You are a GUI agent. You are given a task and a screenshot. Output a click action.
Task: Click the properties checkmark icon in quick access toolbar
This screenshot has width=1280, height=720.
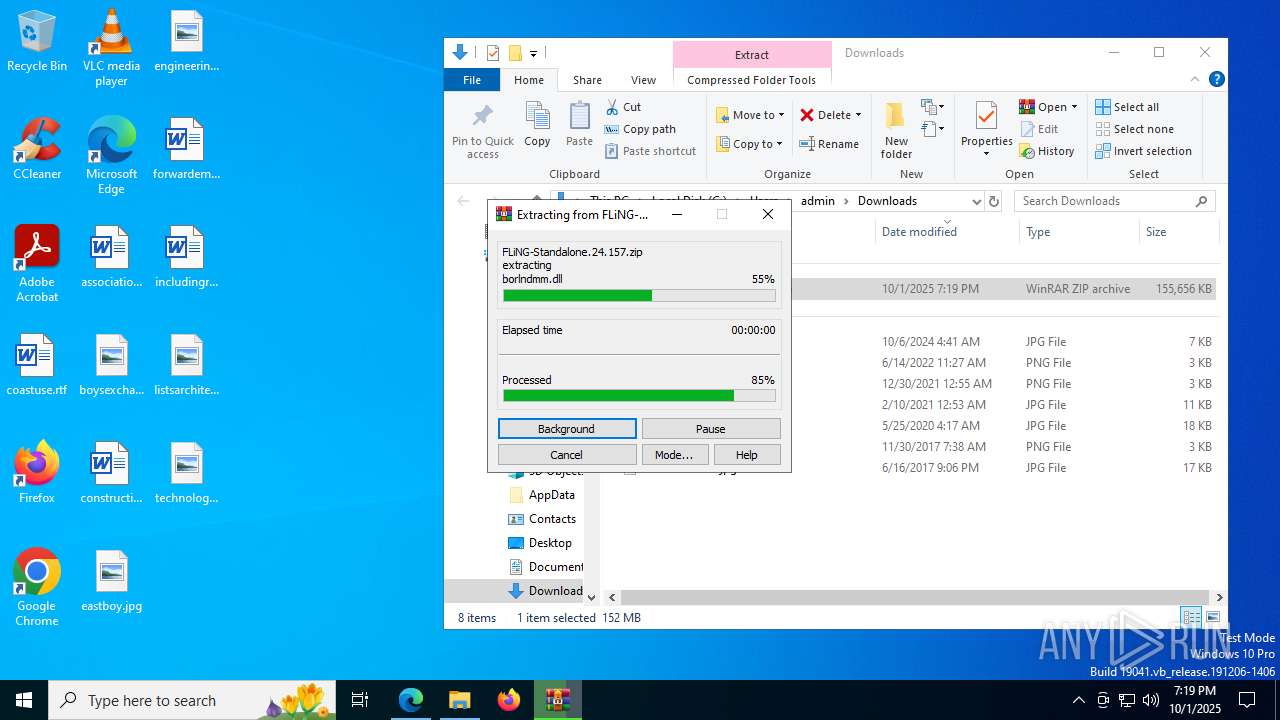tap(493, 53)
